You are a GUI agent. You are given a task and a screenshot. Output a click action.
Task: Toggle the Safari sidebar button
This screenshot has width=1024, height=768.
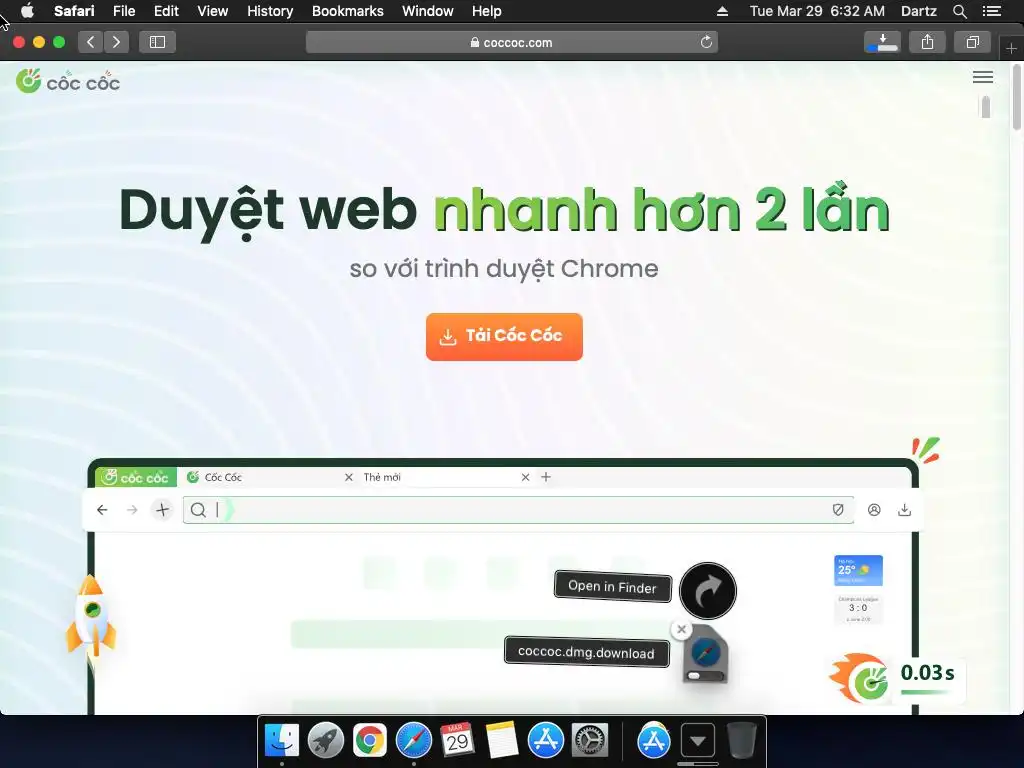pyautogui.click(x=157, y=42)
